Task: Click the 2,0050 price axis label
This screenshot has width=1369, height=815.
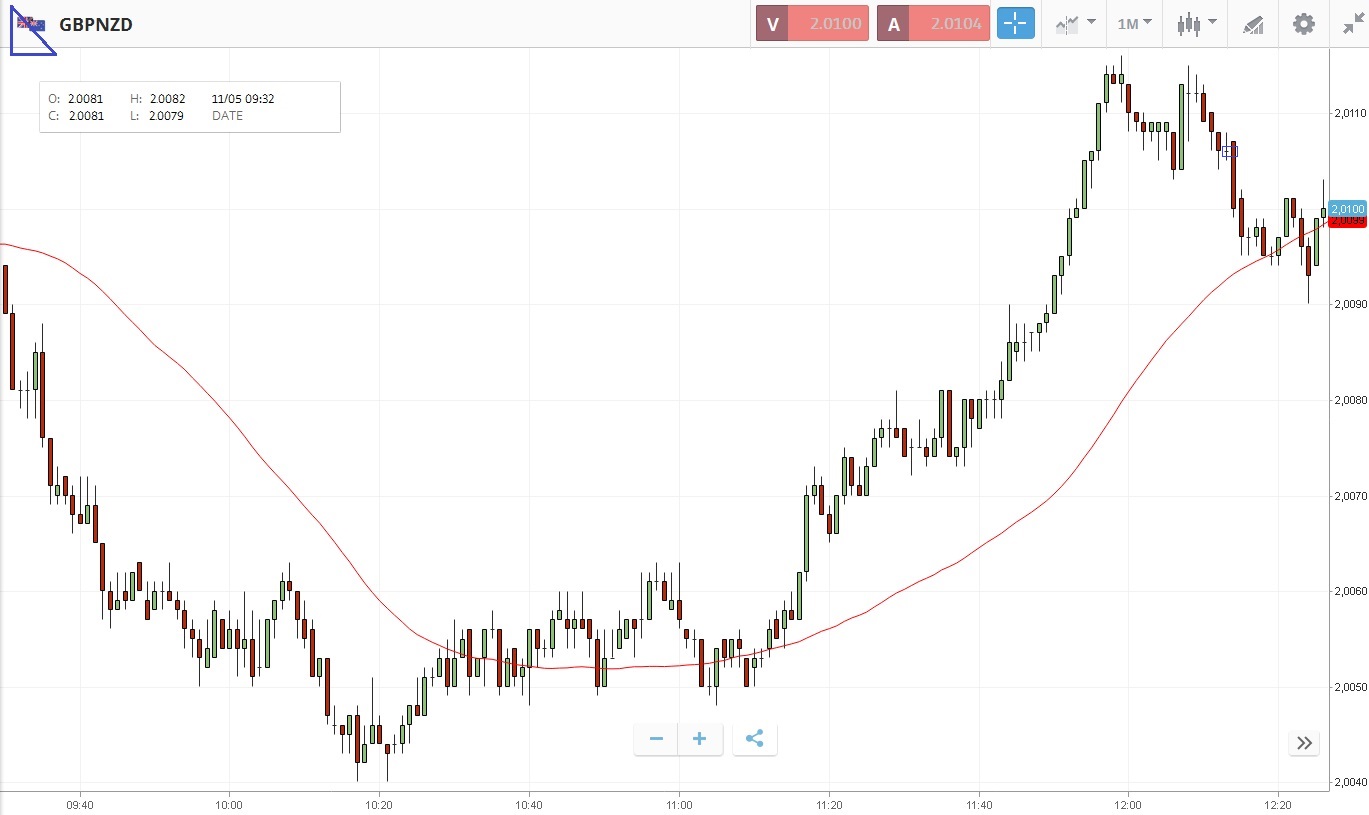Action: coord(1350,687)
